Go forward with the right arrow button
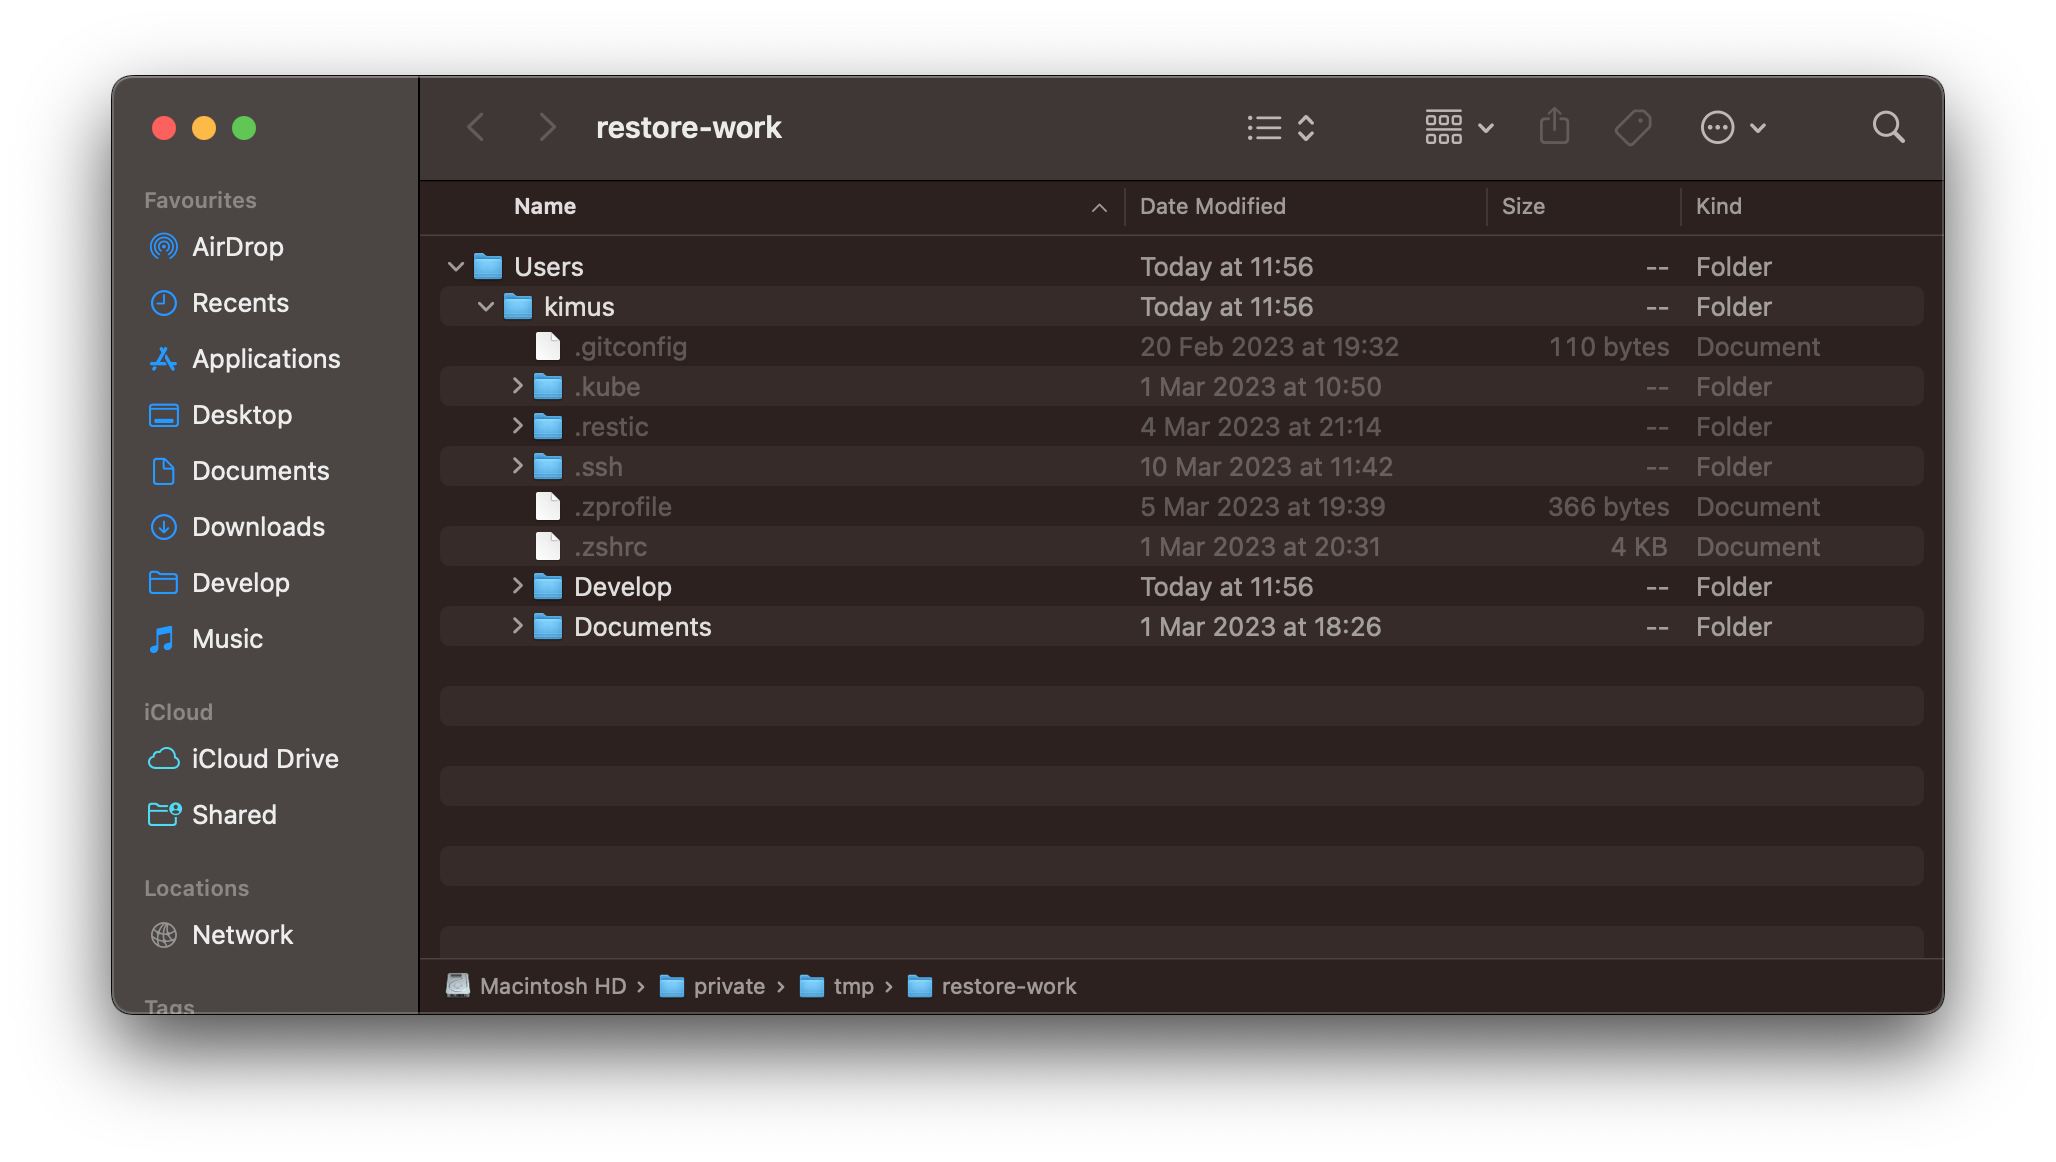 [x=546, y=127]
